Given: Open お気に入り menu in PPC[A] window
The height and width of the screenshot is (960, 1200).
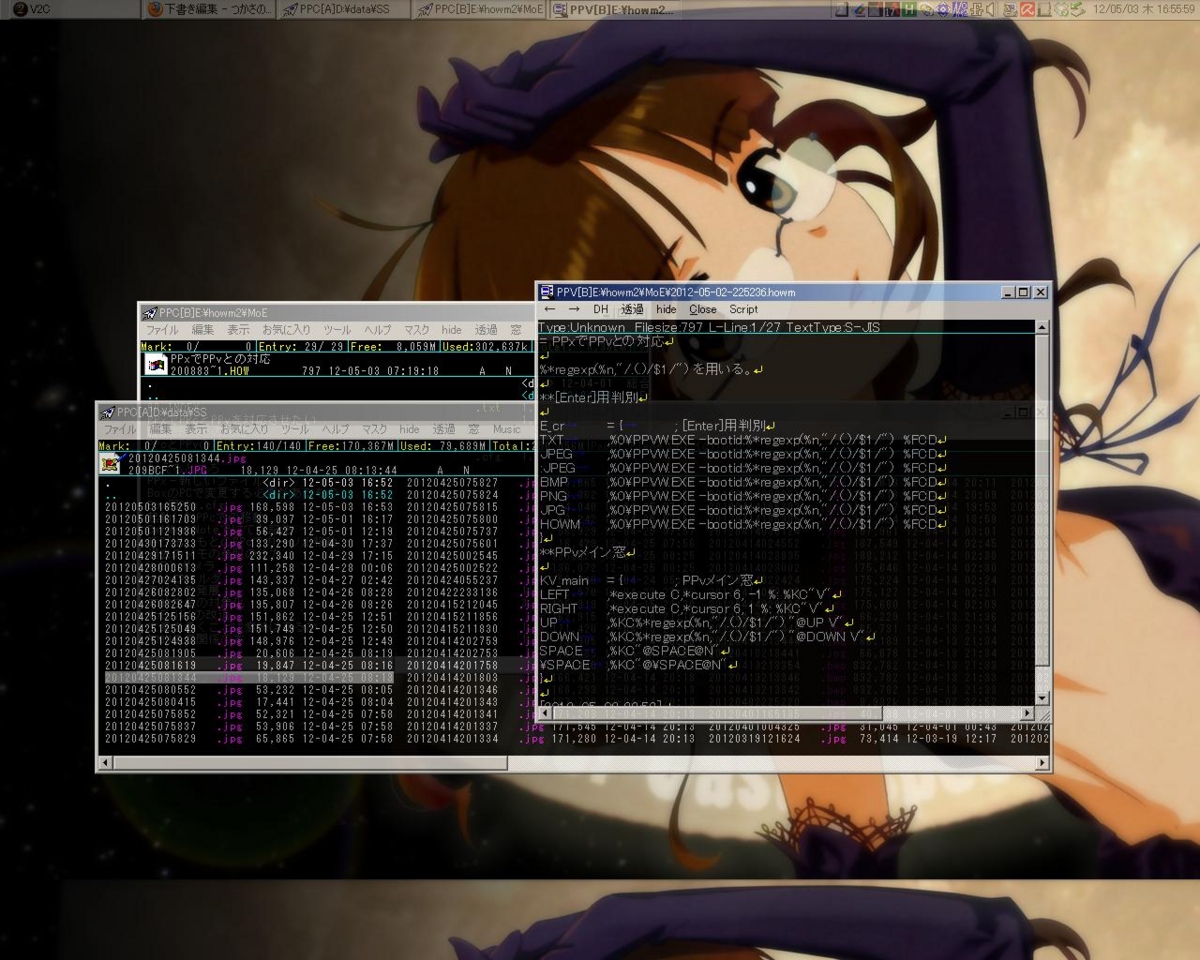Looking at the screenshot, I should point(244,429).
